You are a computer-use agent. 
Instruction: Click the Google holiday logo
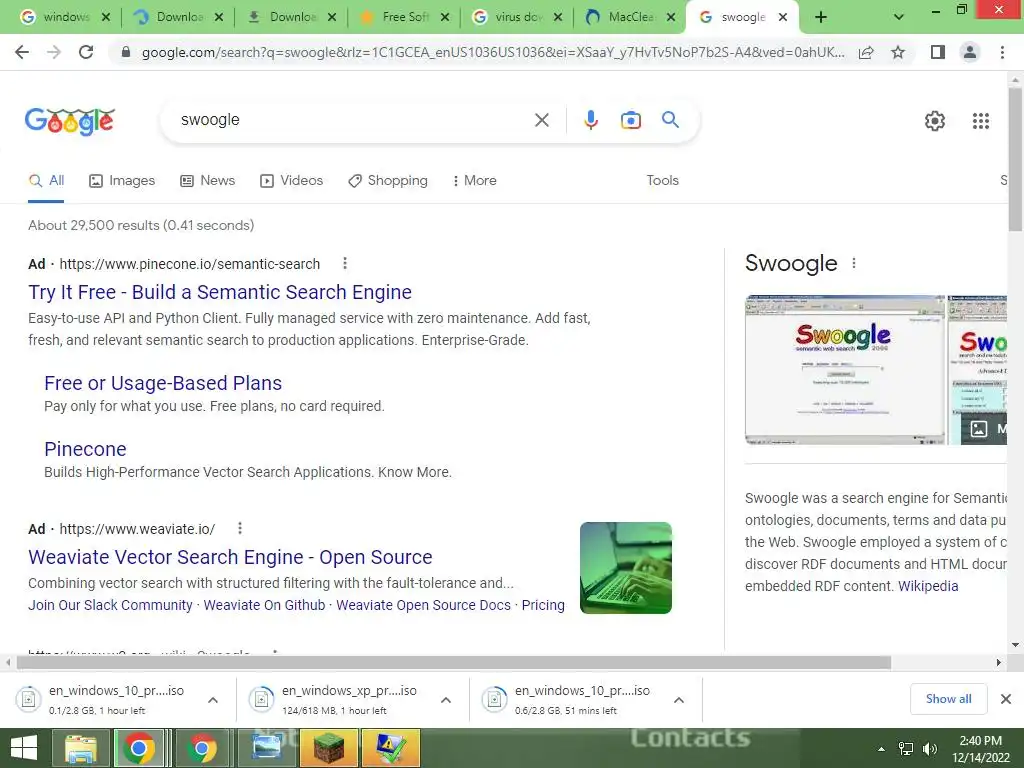point(70,121)
